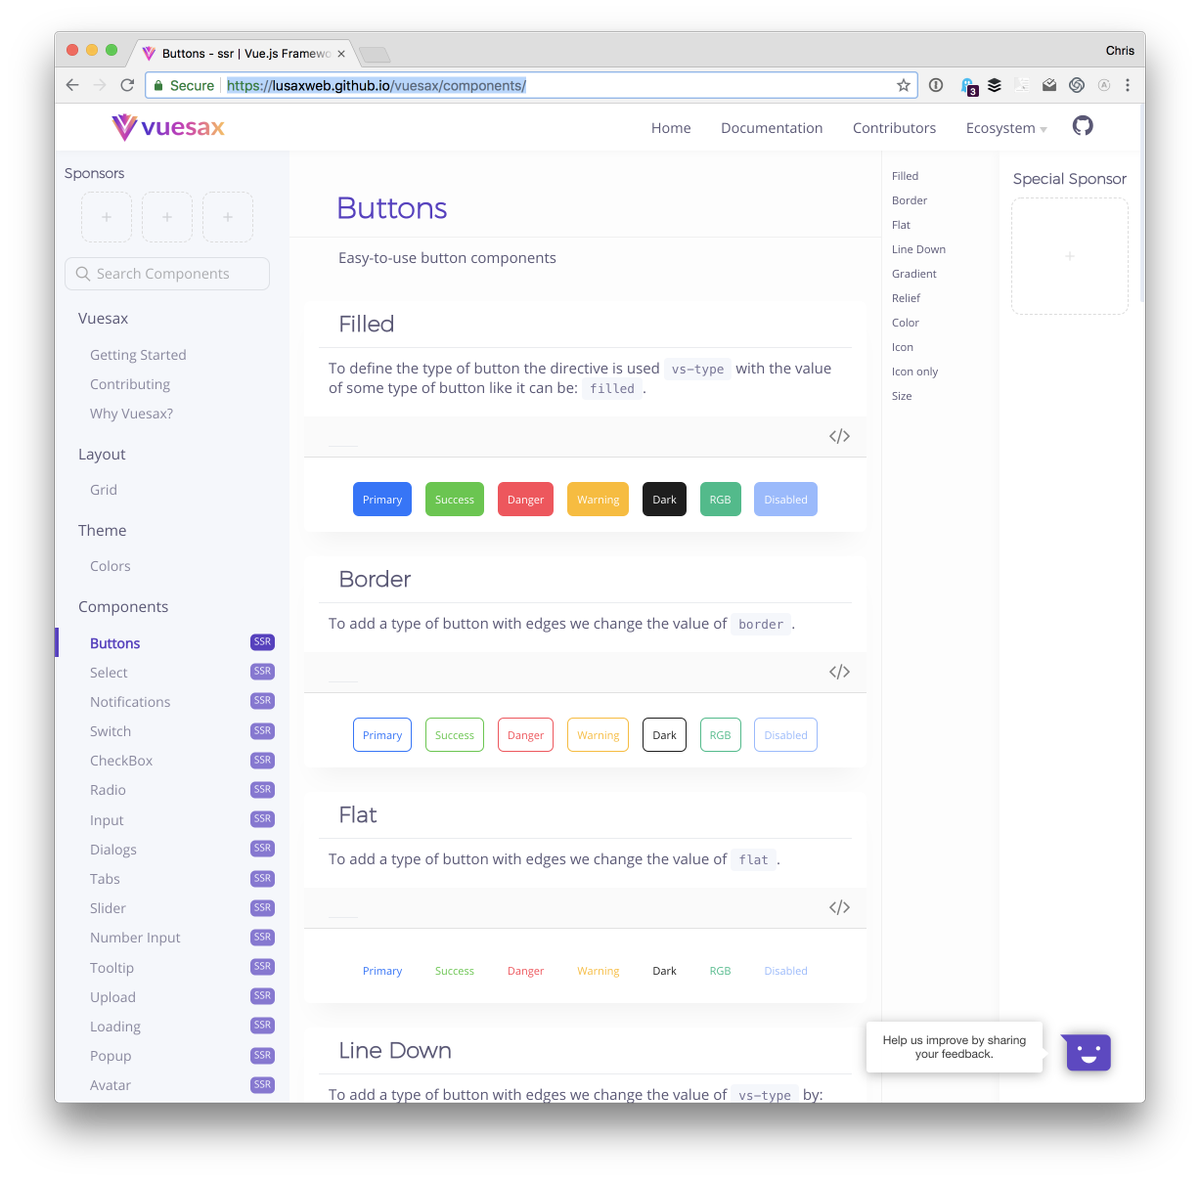Focus the Search Components field
1200x1181 pixels.
[x=167, y=274]
